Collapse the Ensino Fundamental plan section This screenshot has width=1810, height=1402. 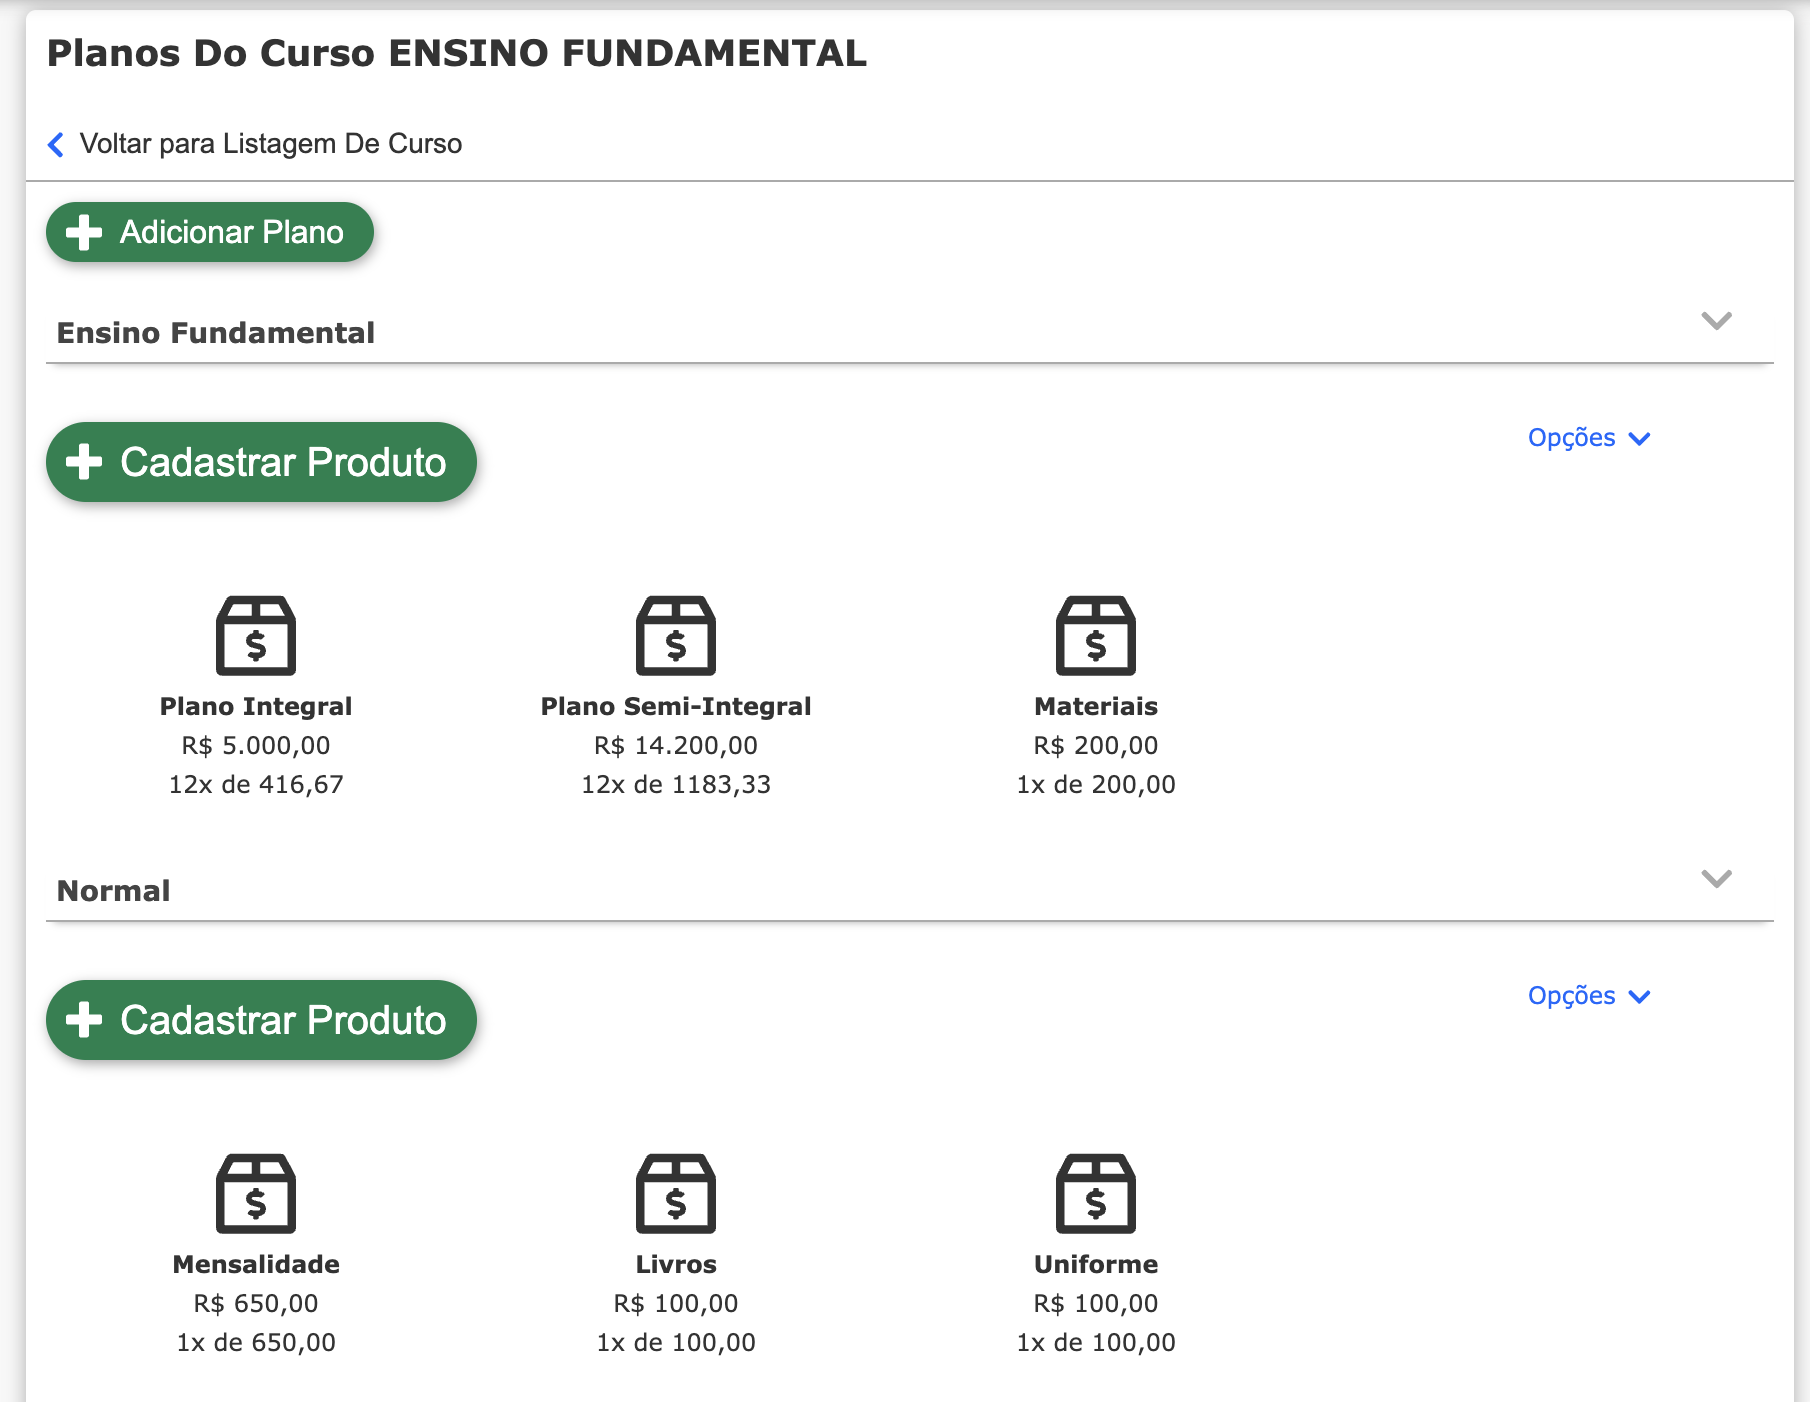coord(1716,321)
